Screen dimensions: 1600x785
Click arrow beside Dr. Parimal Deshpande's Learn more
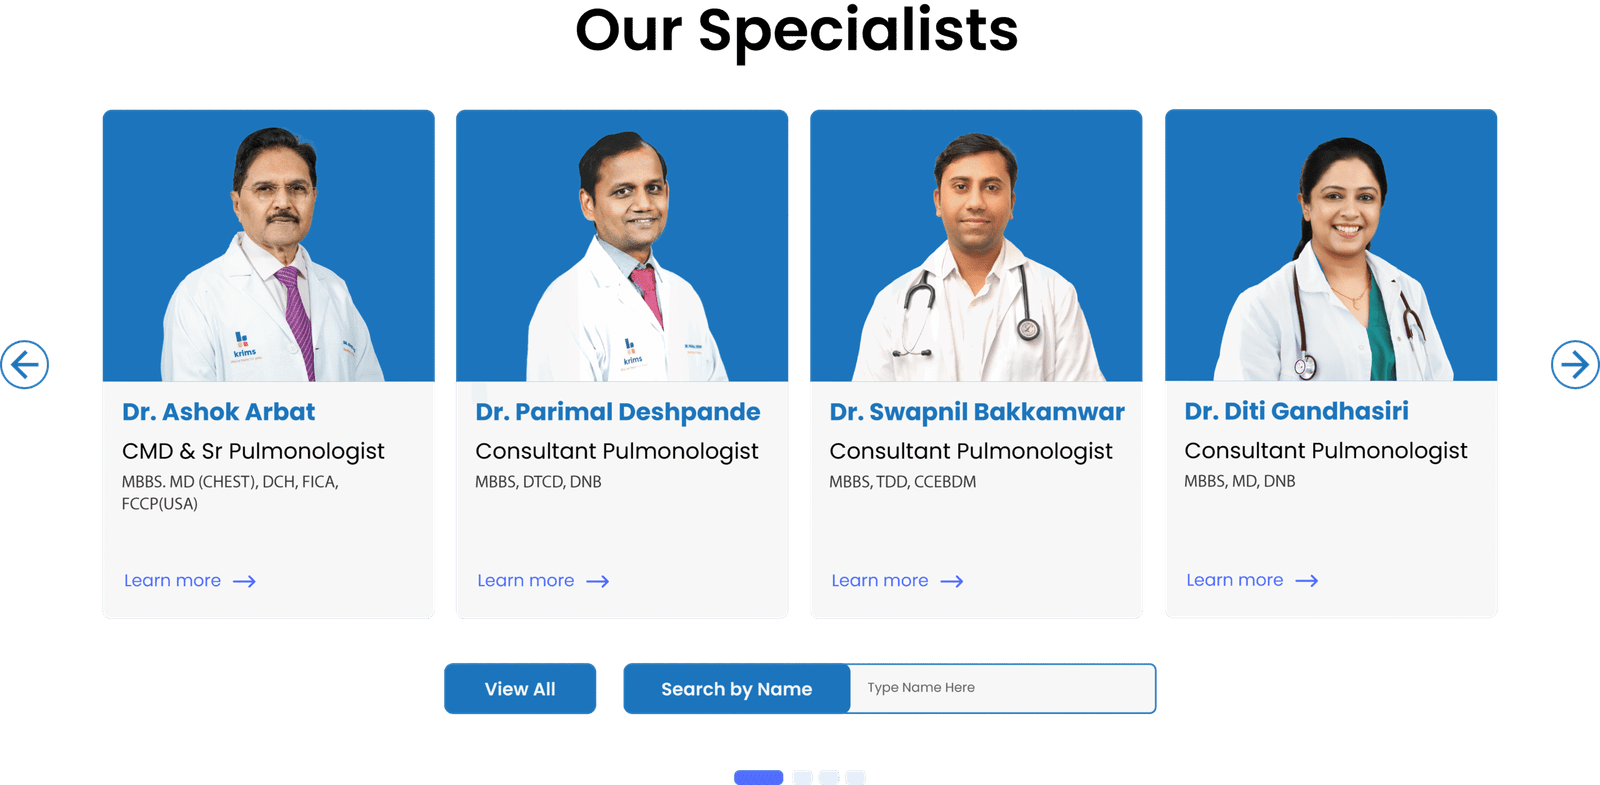pos(598,581)
